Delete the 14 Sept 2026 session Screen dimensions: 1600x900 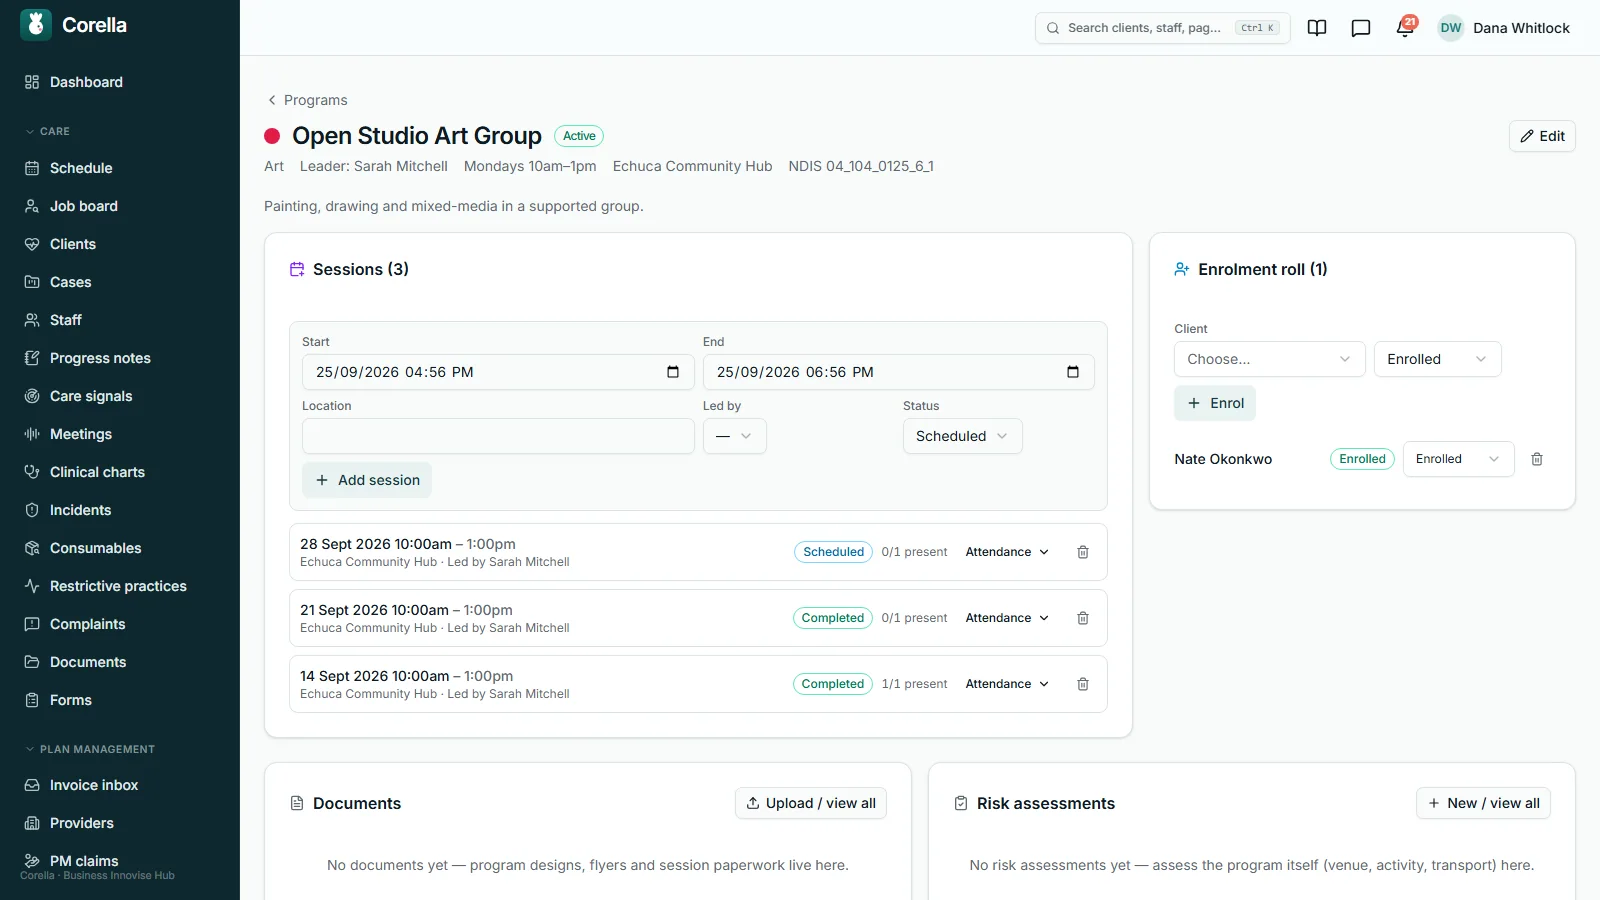coord(1082,684)
